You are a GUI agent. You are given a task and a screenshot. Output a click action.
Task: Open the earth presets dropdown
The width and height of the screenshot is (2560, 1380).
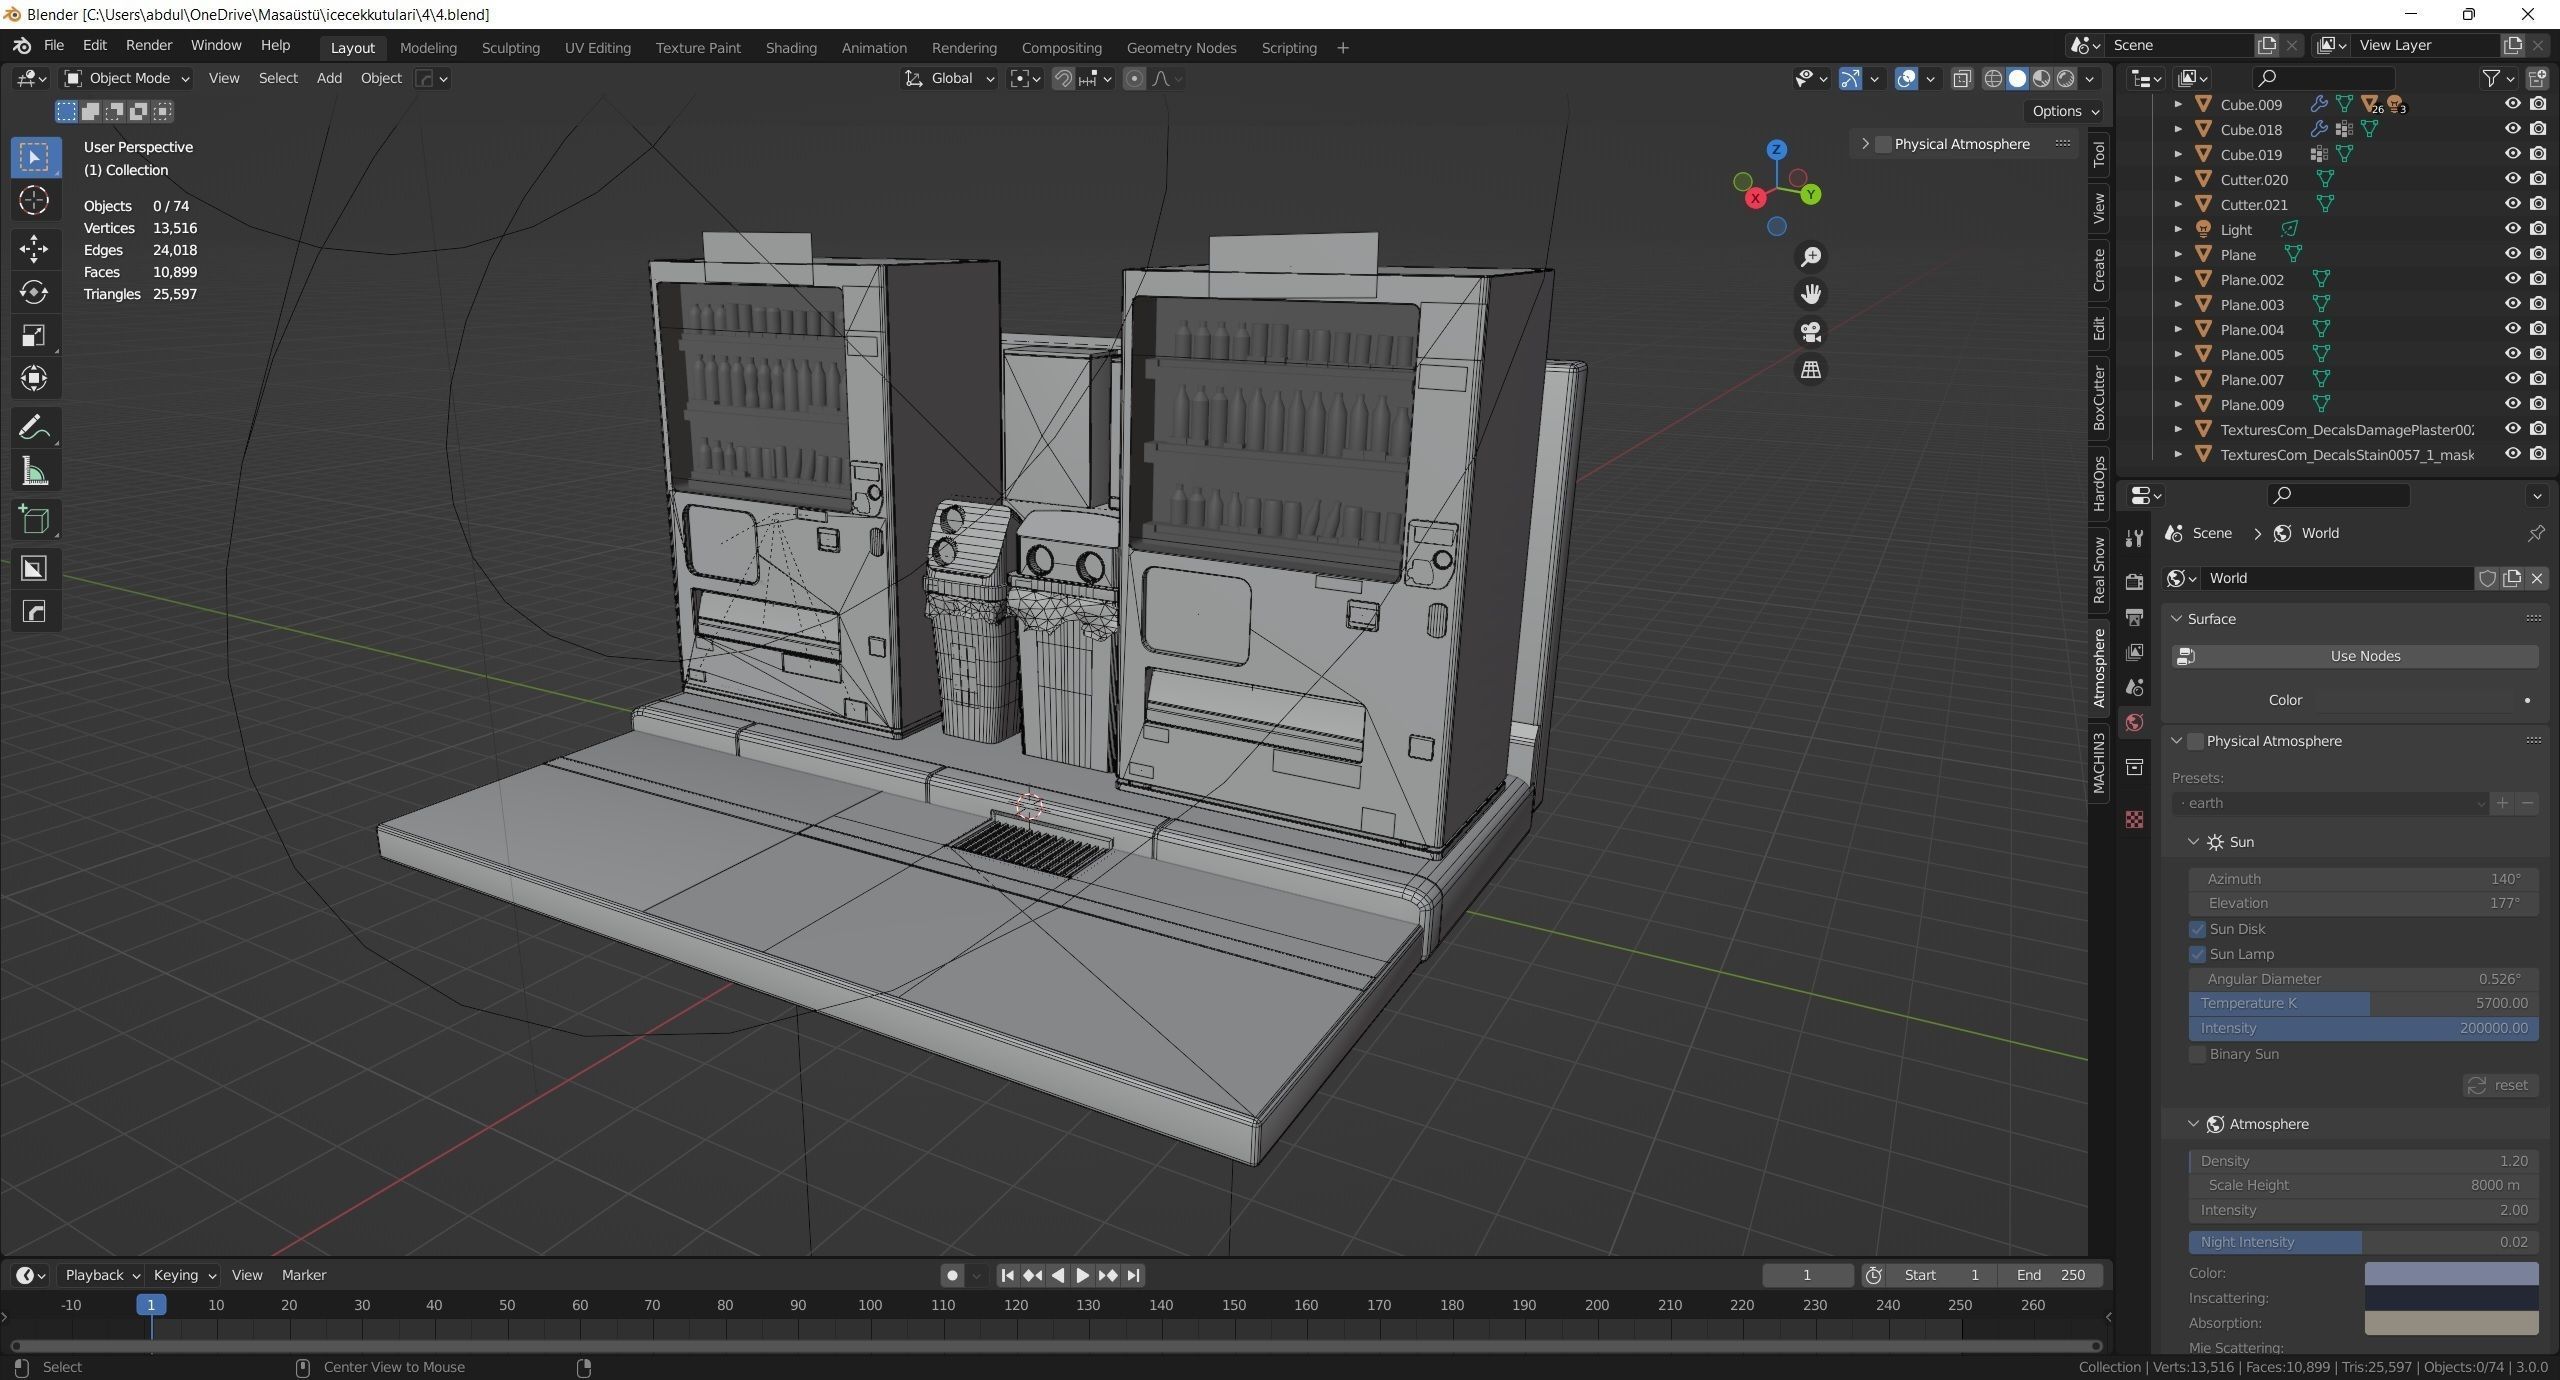2330,803
